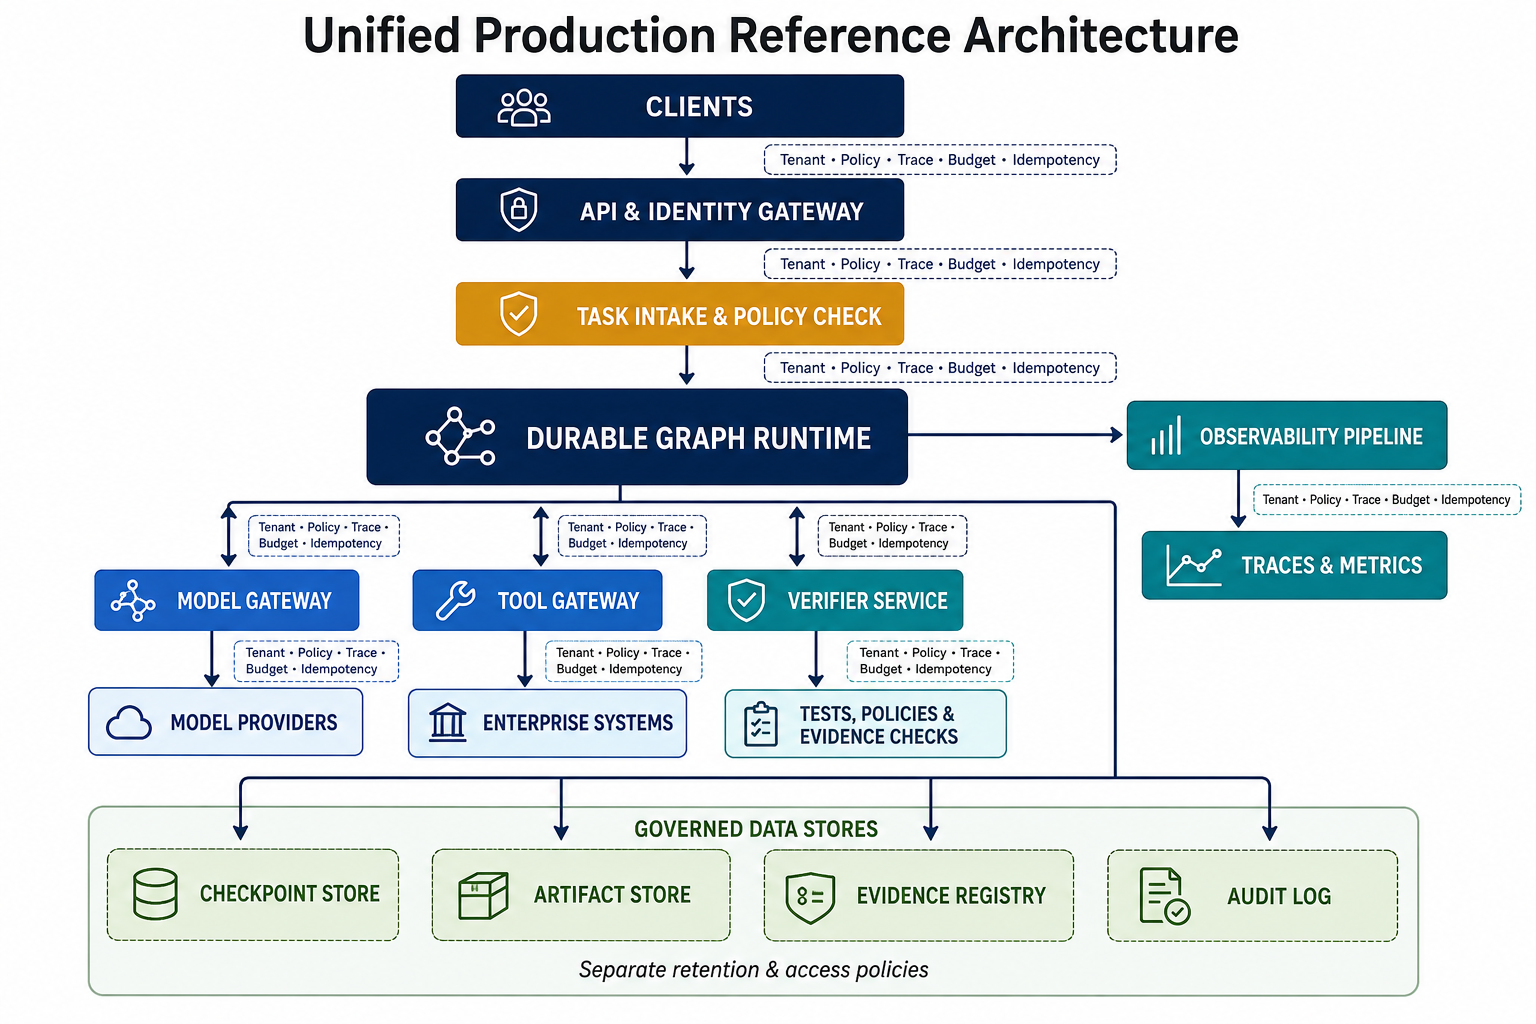Screen dimensions: 1536x1024
Task: Click the context tag between Clients and API Gateway
Action: [940, 160]
